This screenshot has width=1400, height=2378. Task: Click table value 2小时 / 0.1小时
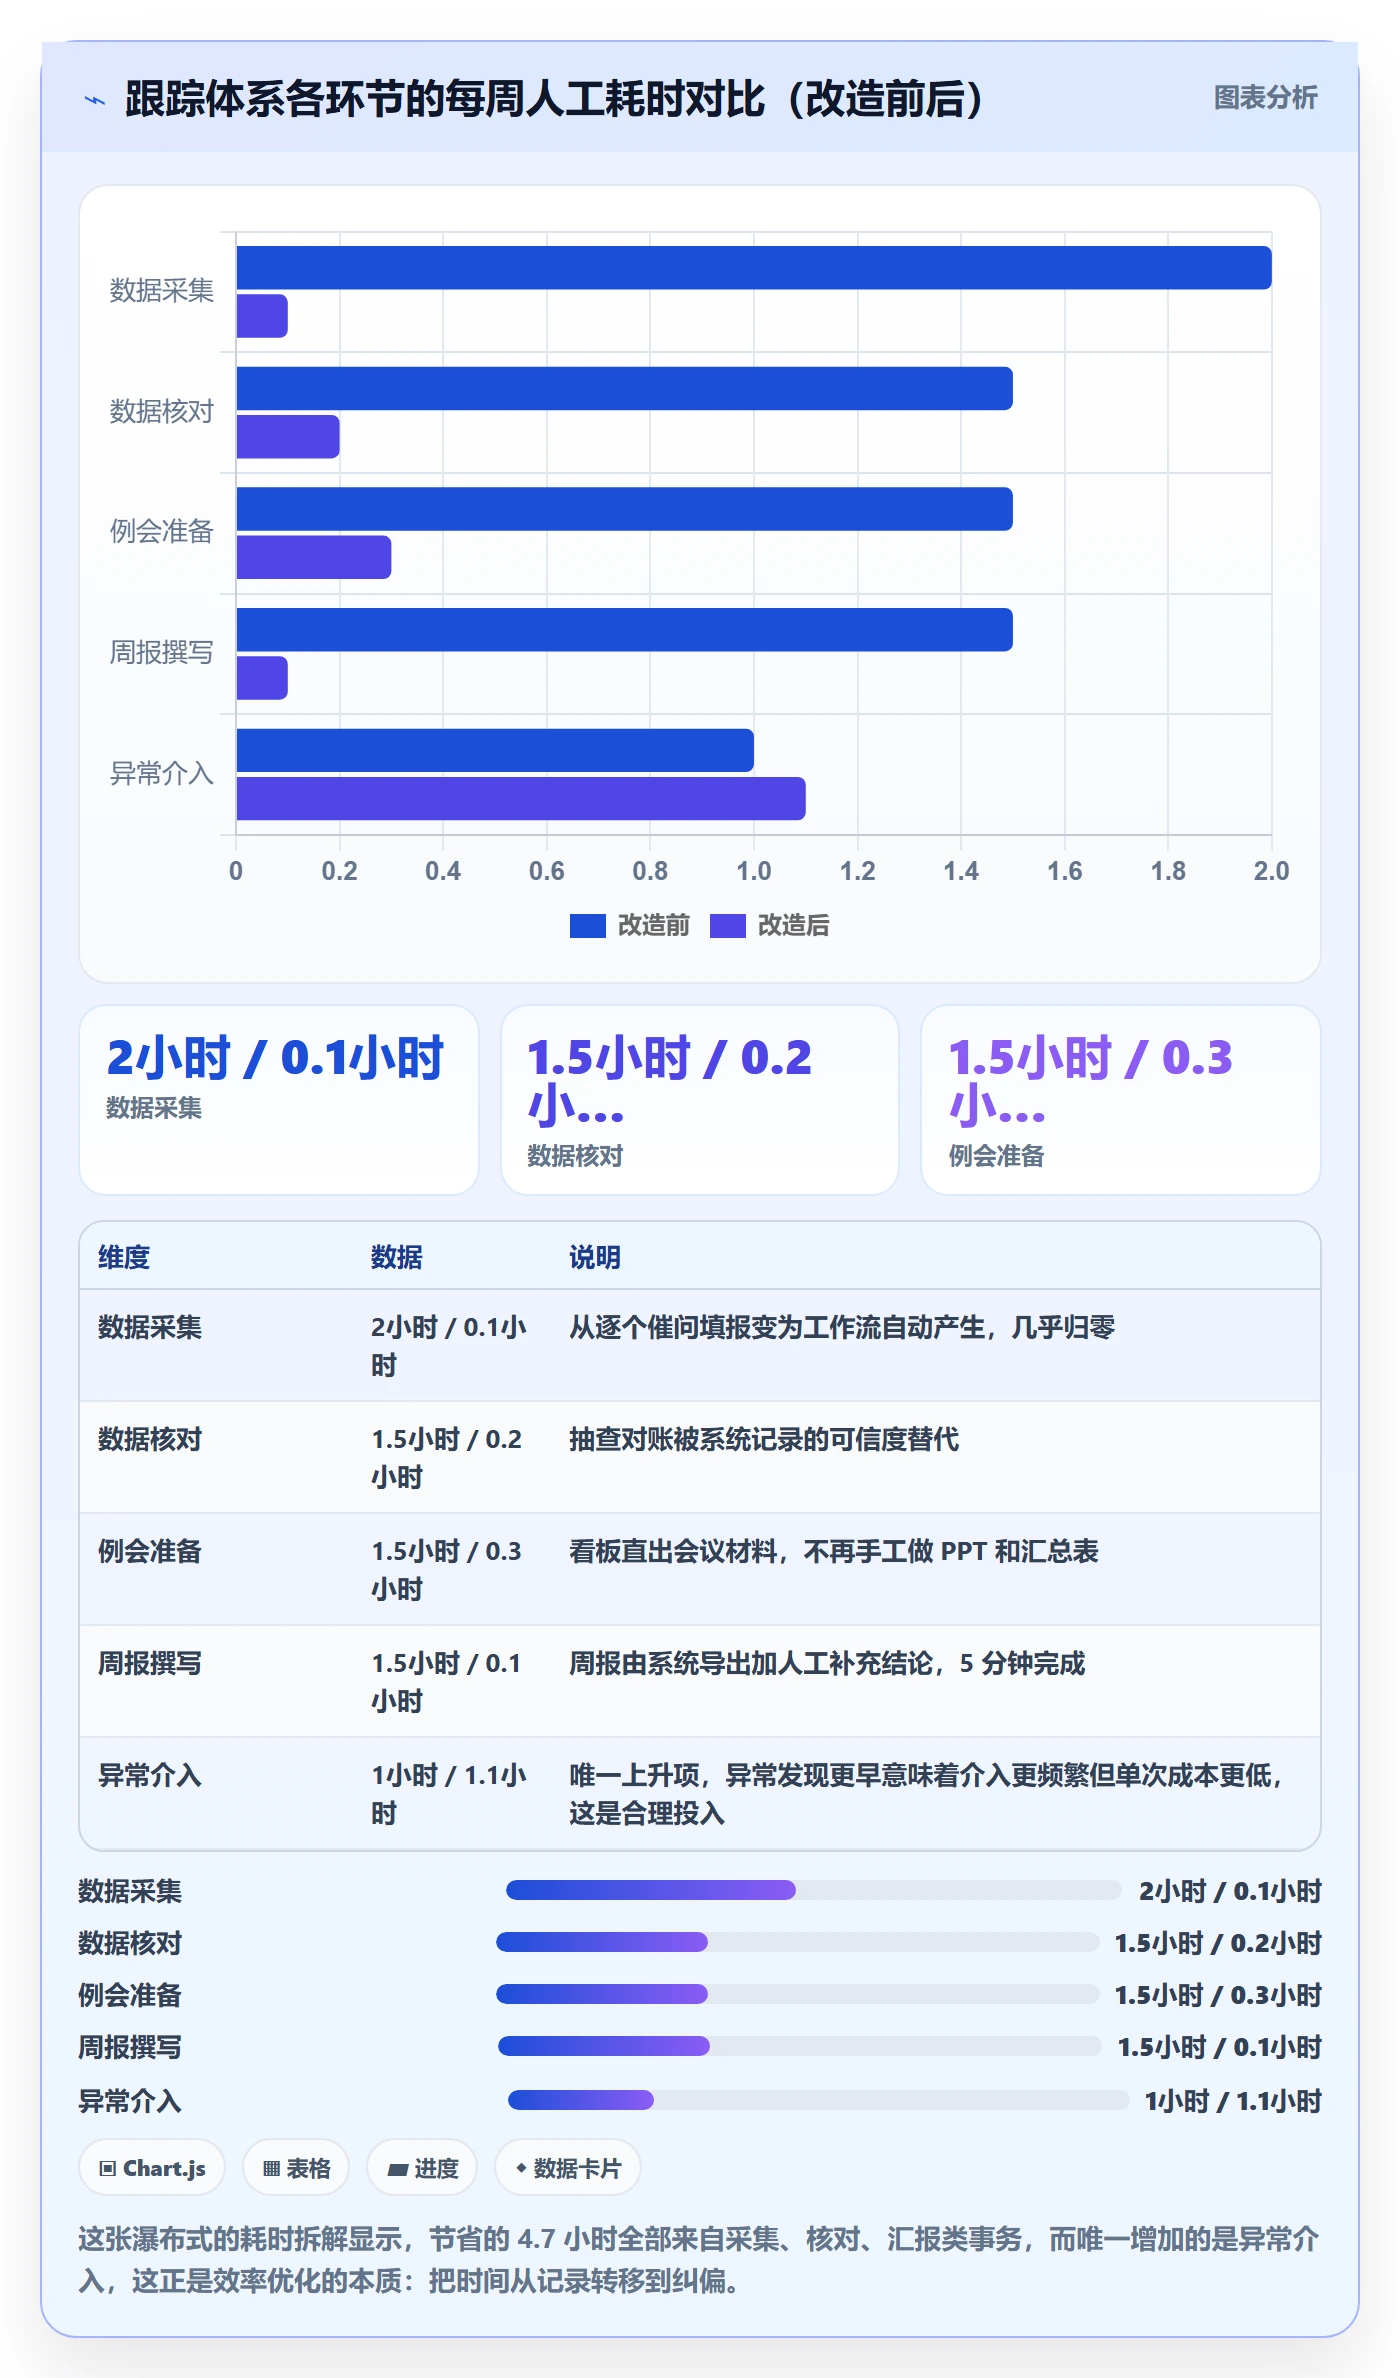pyautogui.click(x=449, y=1346)
